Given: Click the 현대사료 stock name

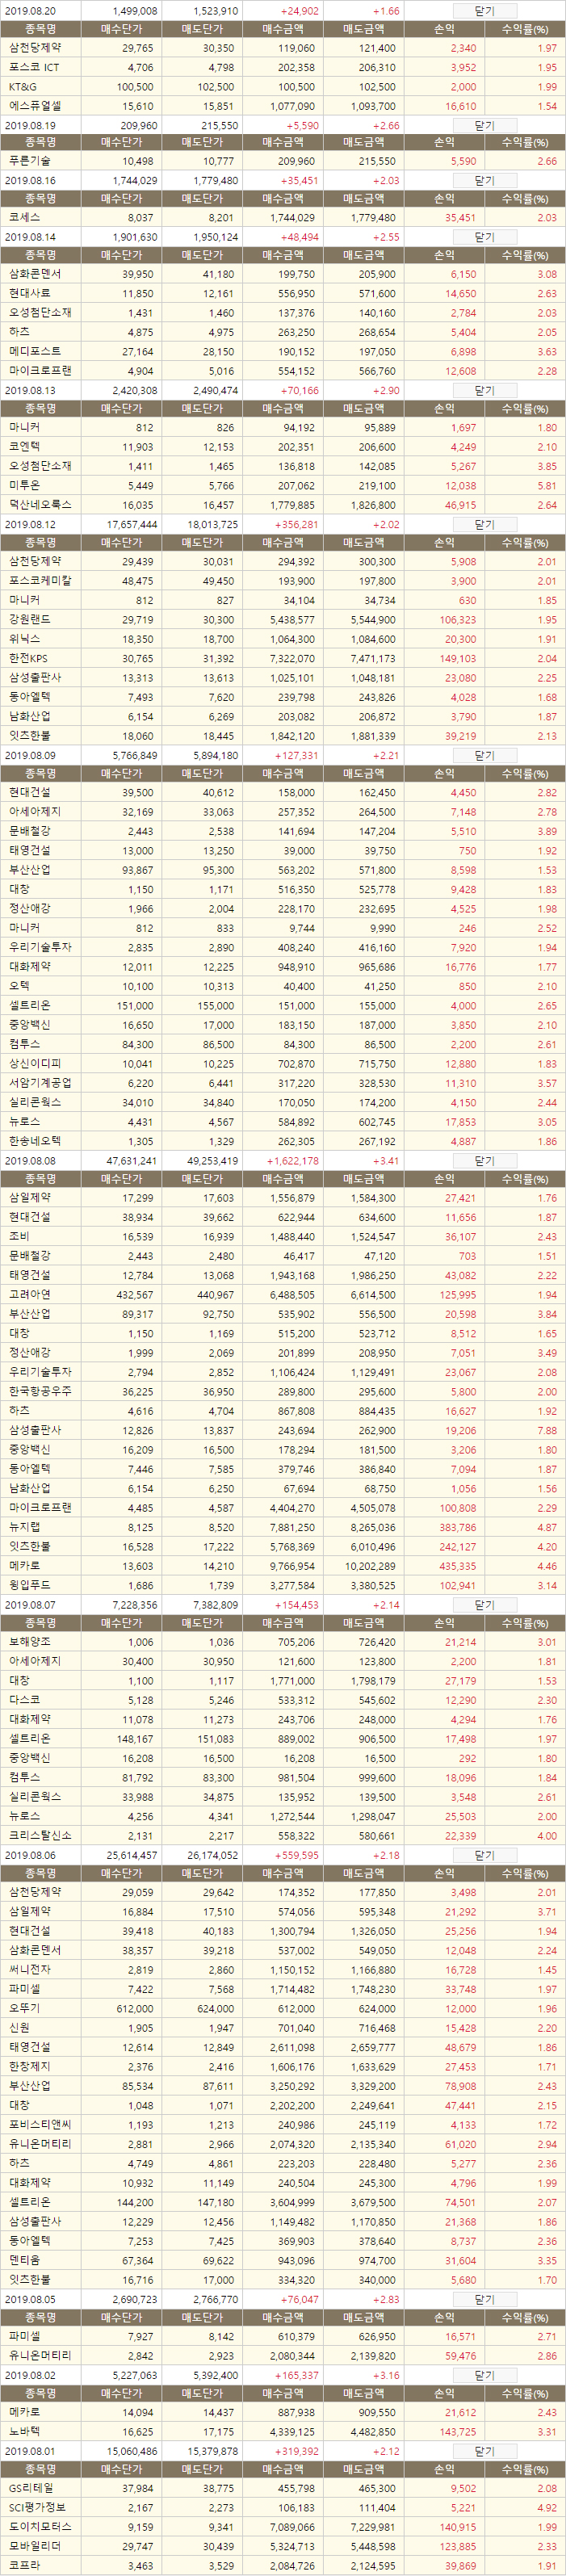Looking at the screenshot, I should [29, 293].
